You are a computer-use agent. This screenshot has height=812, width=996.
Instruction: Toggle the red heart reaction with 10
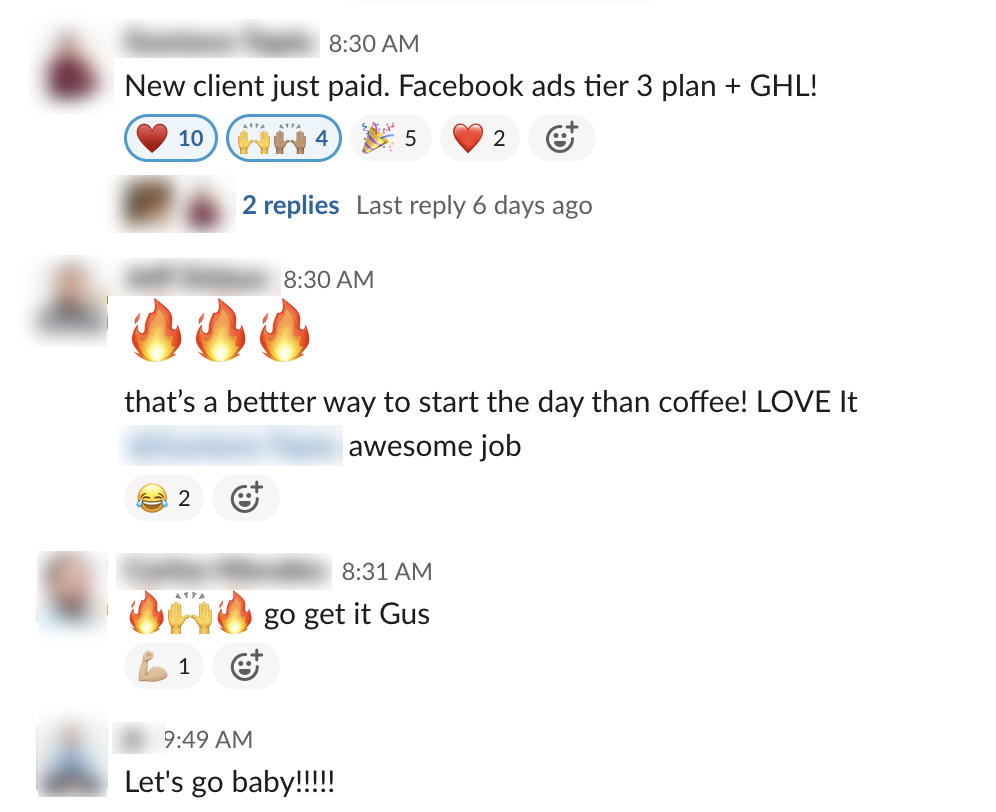(x=170, y=138)
